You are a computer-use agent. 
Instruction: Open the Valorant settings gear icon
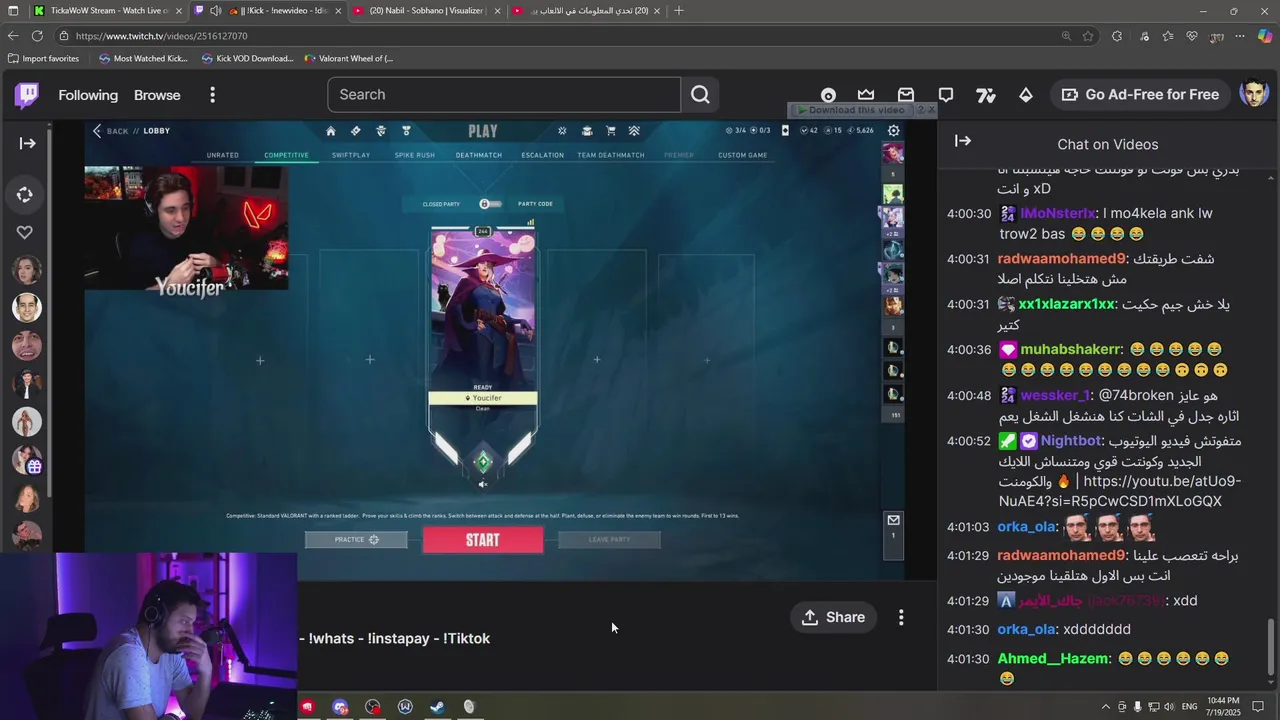point(893,130)
